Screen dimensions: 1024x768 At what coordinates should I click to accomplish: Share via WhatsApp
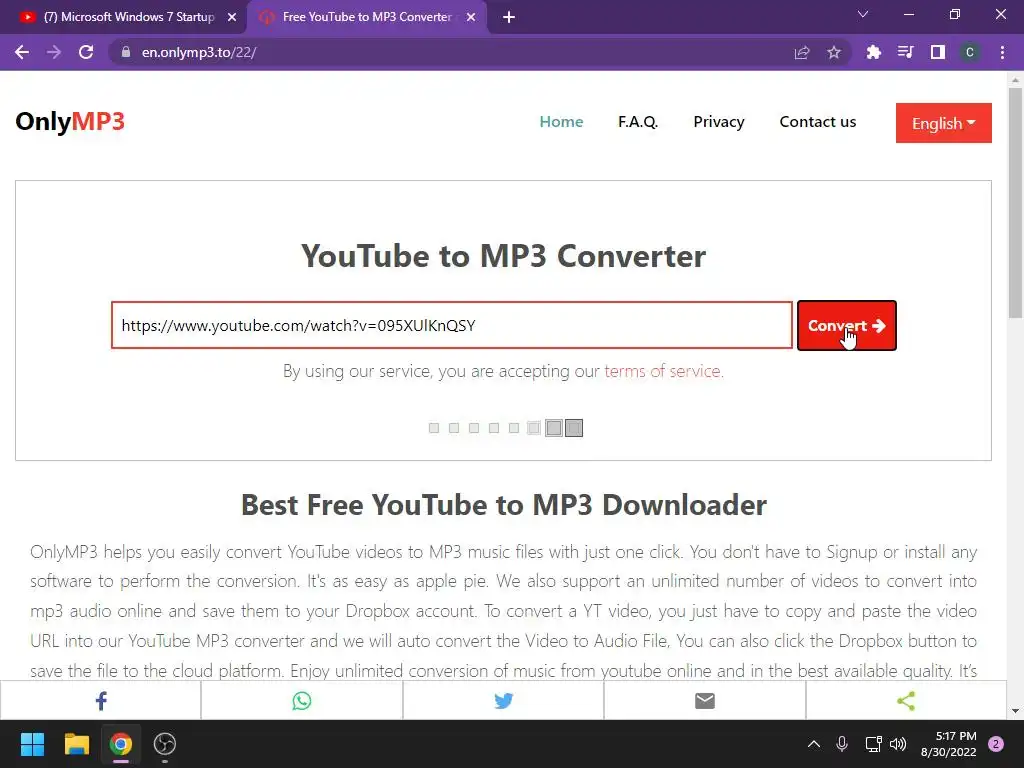(x=302, y=701)
